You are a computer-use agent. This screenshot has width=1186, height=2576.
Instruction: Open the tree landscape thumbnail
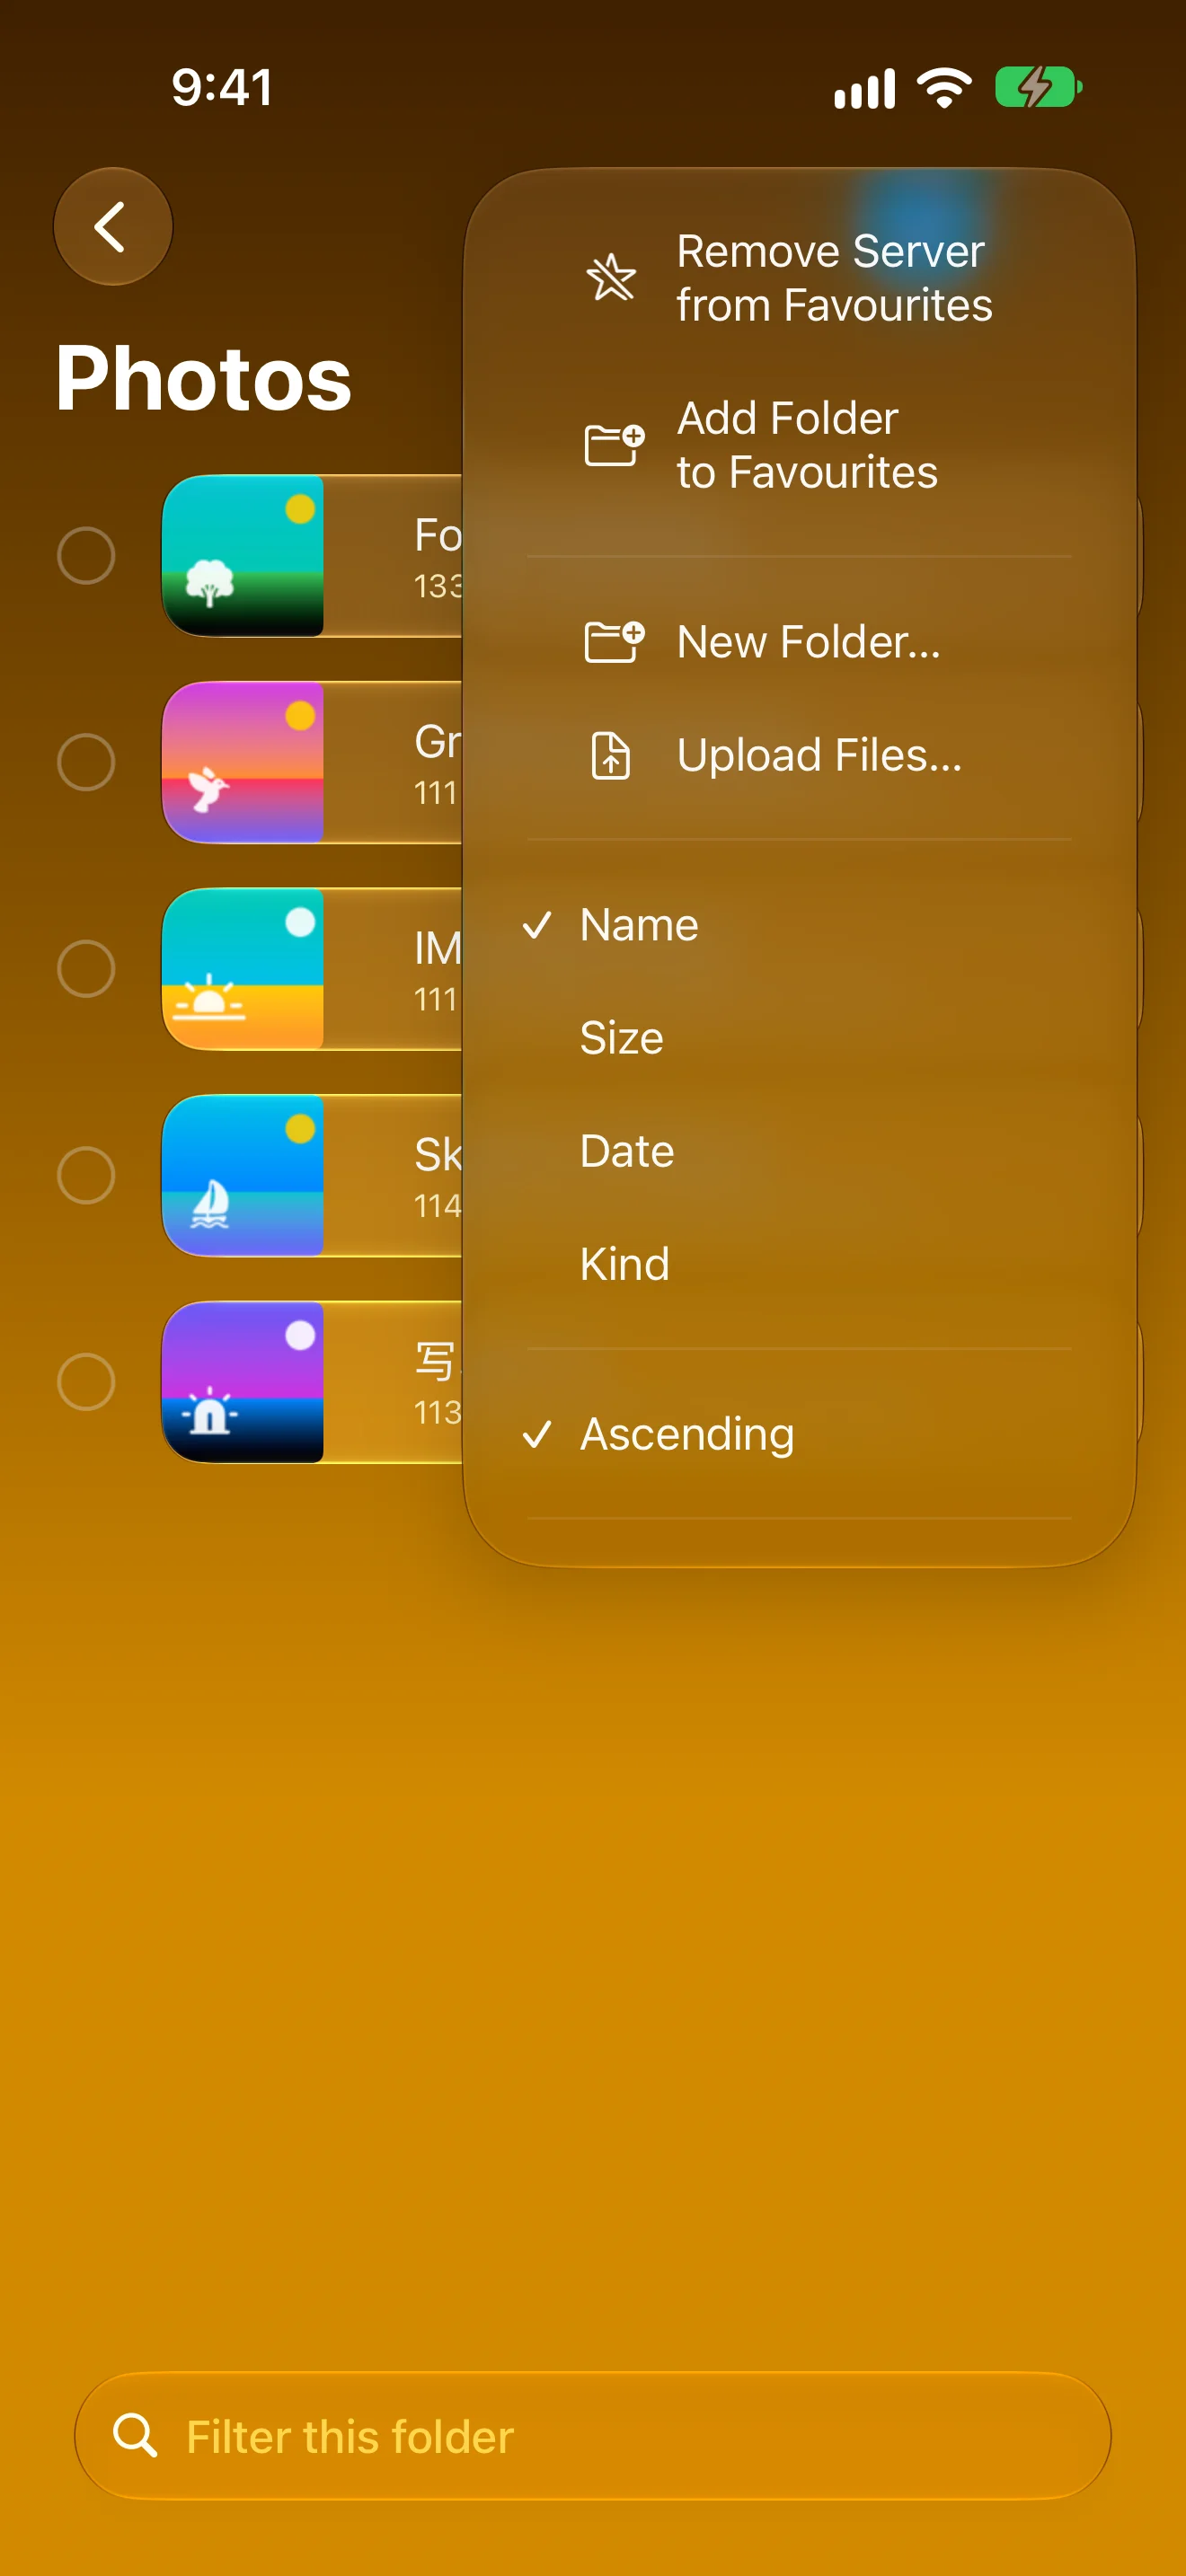point(243,556)
